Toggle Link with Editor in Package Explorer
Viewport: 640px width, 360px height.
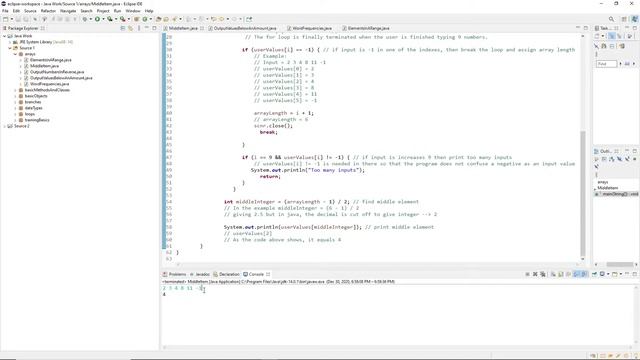(131, 28)
